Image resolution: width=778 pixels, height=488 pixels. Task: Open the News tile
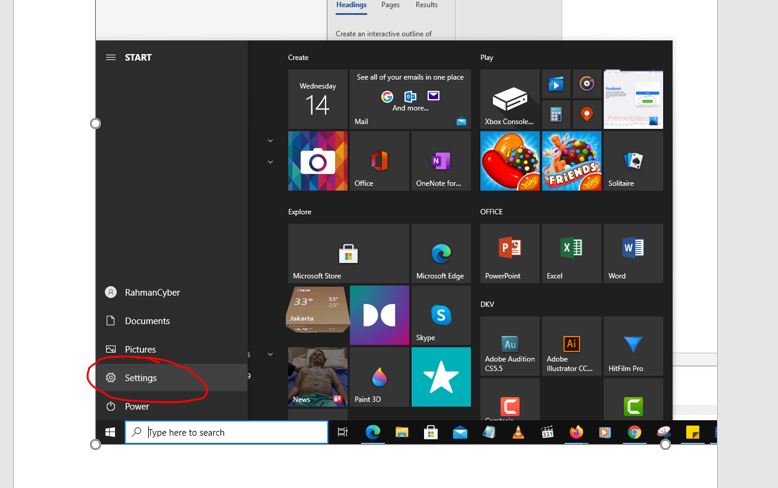point(318,377)
